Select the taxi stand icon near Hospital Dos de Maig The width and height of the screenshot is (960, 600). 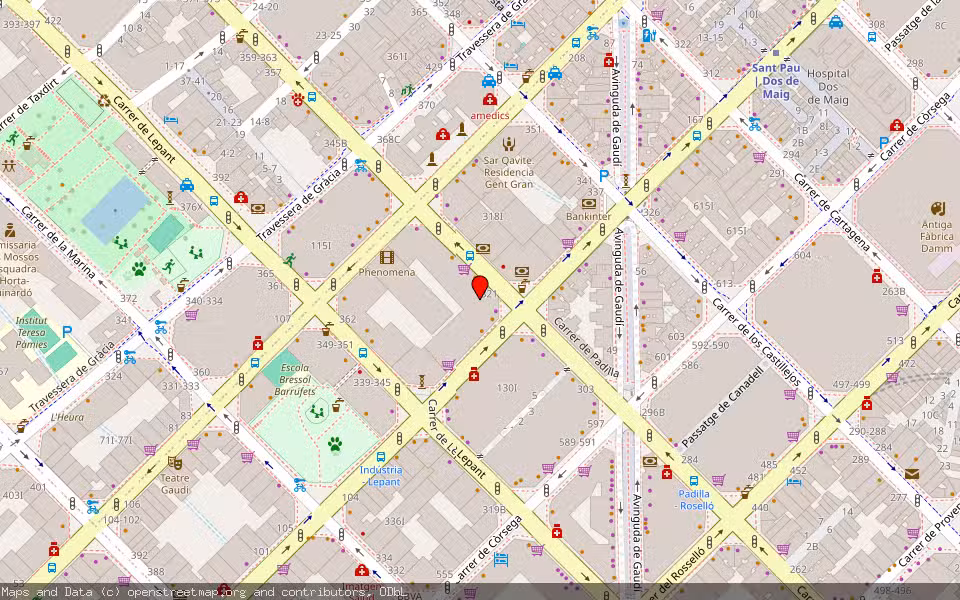(835, 23)
